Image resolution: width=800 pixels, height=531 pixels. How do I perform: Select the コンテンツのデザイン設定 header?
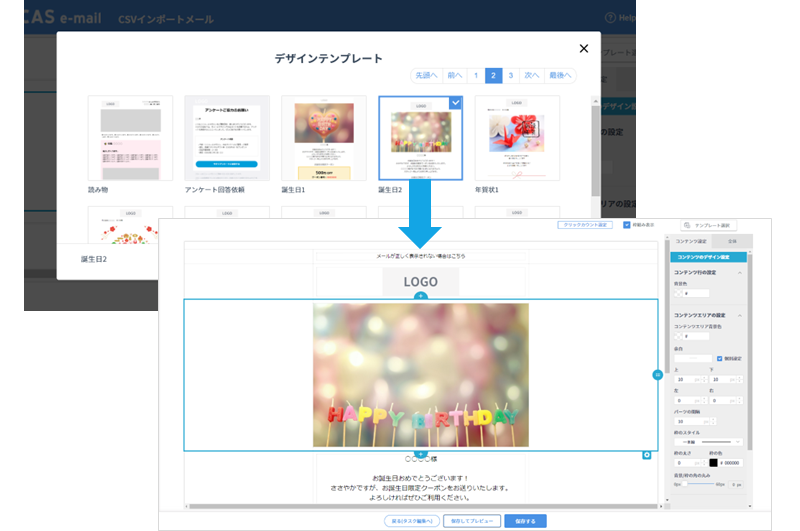point(708,257)
